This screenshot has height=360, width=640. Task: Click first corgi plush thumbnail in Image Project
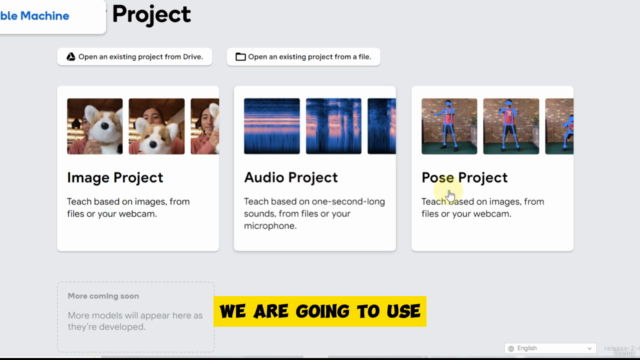[x=95, y=126]
